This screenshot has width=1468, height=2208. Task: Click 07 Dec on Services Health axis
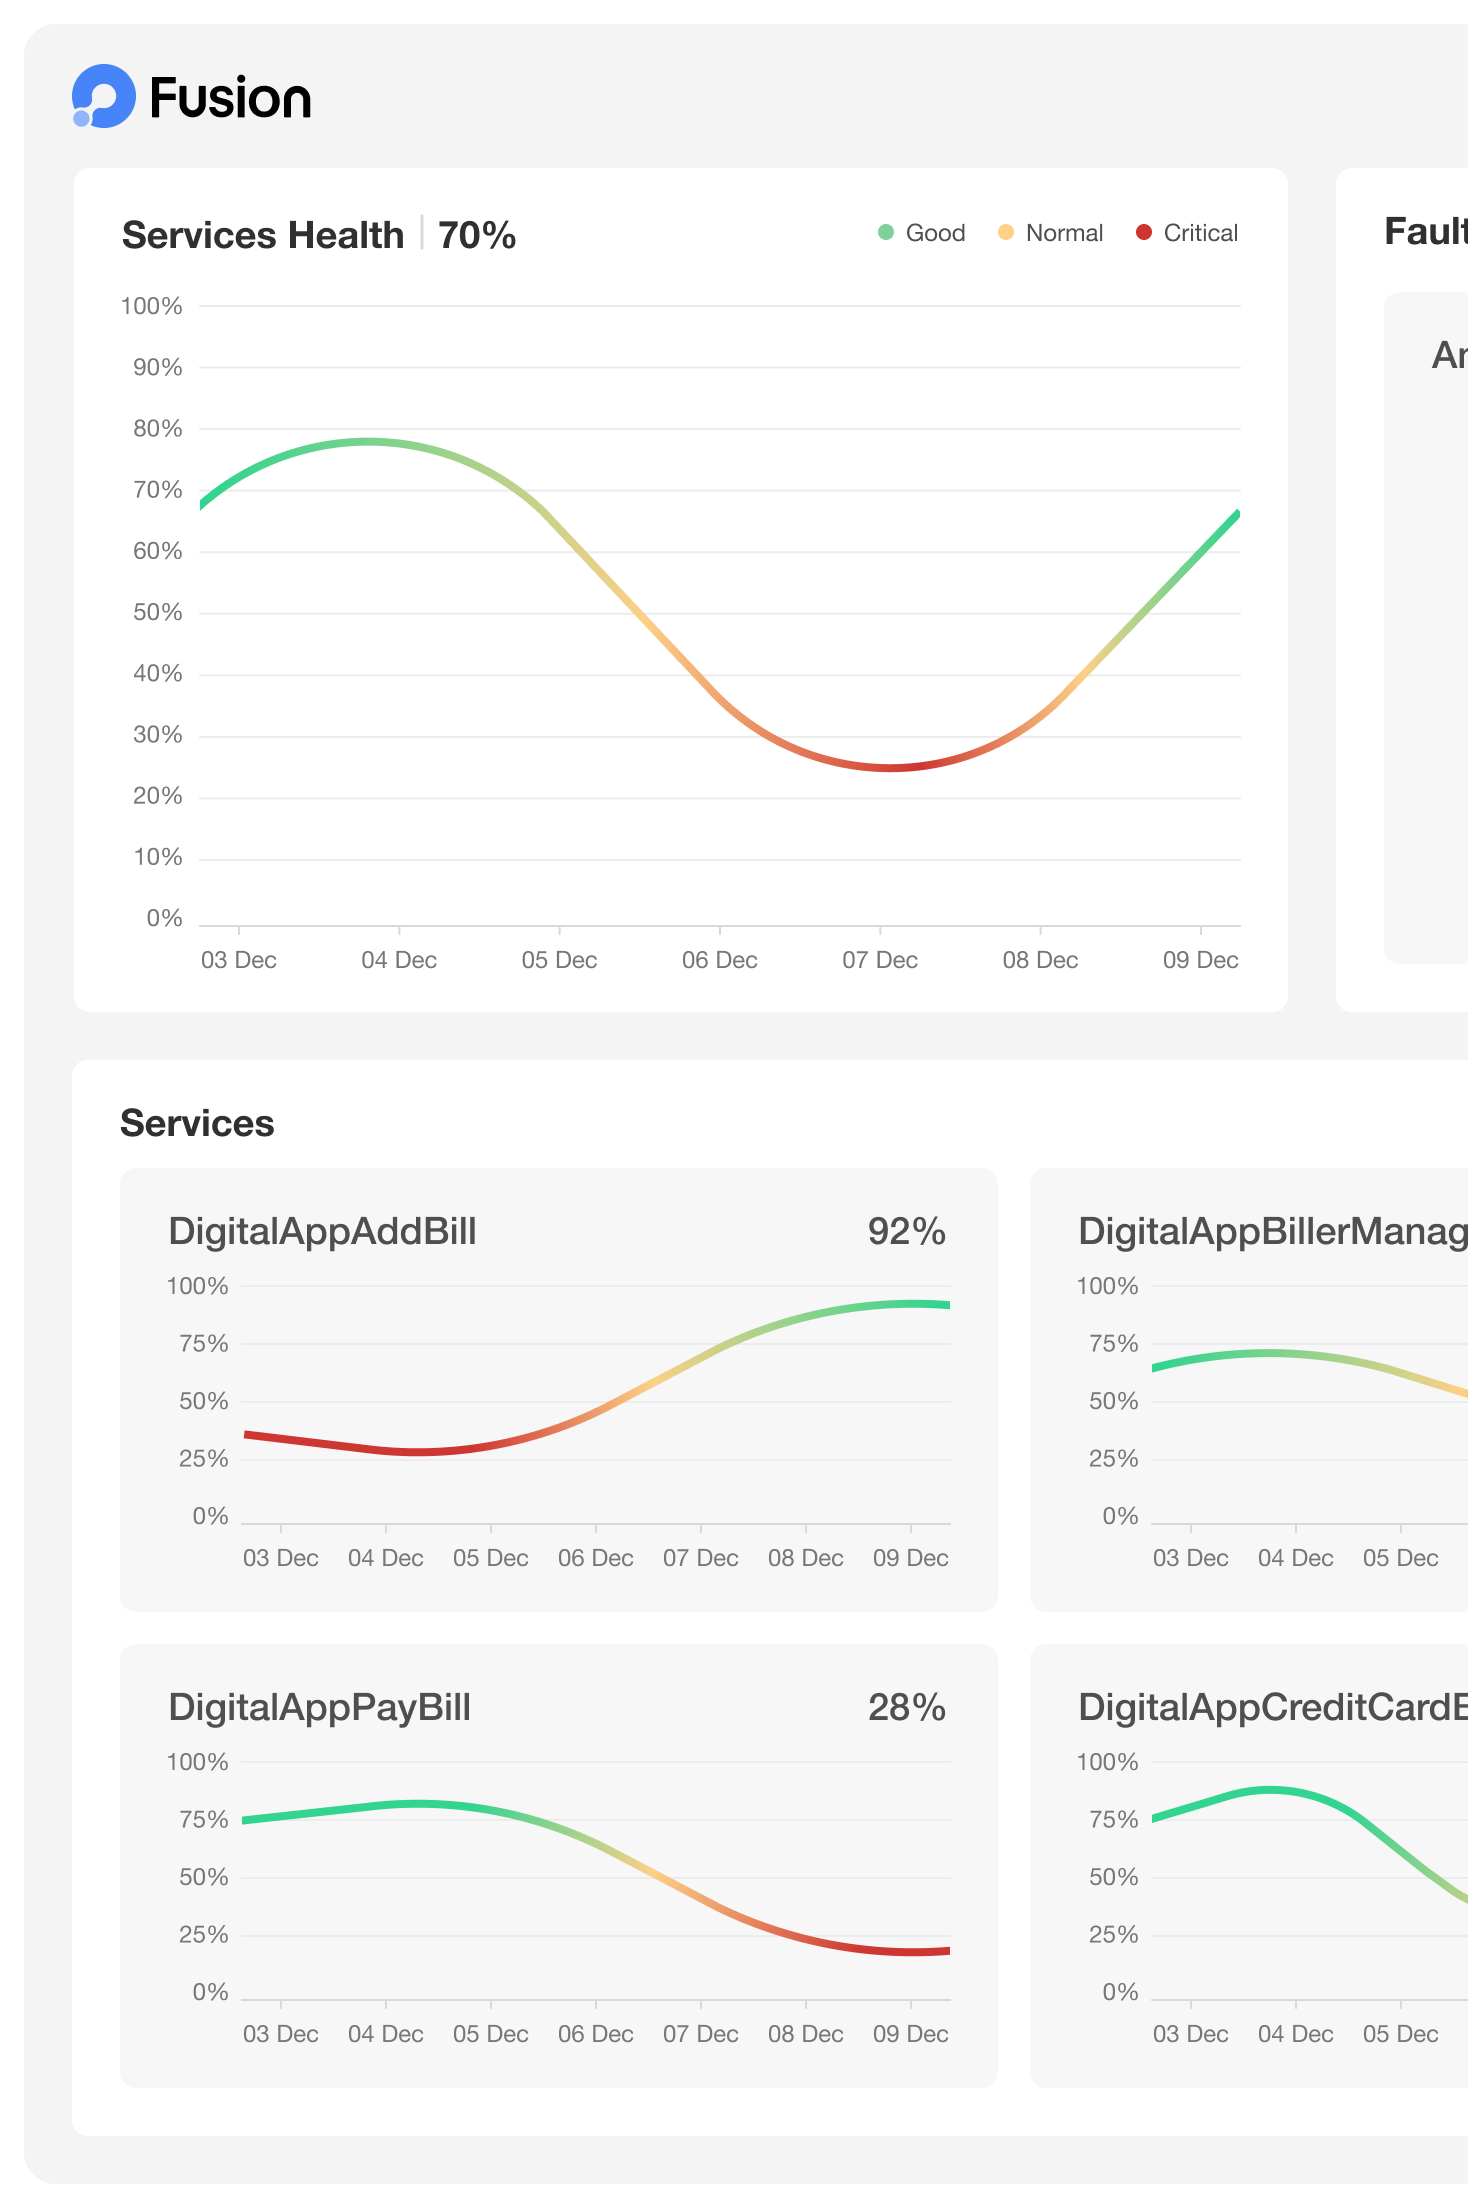879,960
